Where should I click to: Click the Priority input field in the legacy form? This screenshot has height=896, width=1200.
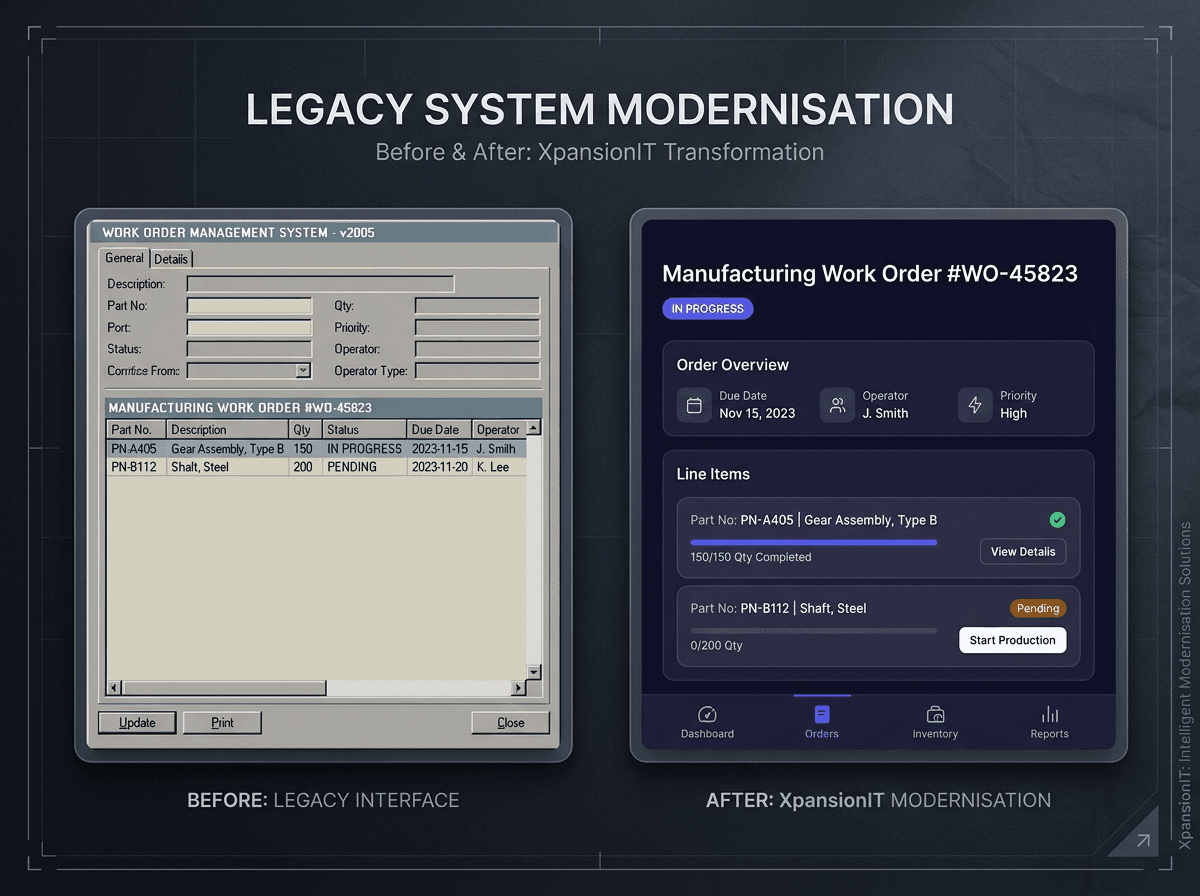[x=477, y=328]
